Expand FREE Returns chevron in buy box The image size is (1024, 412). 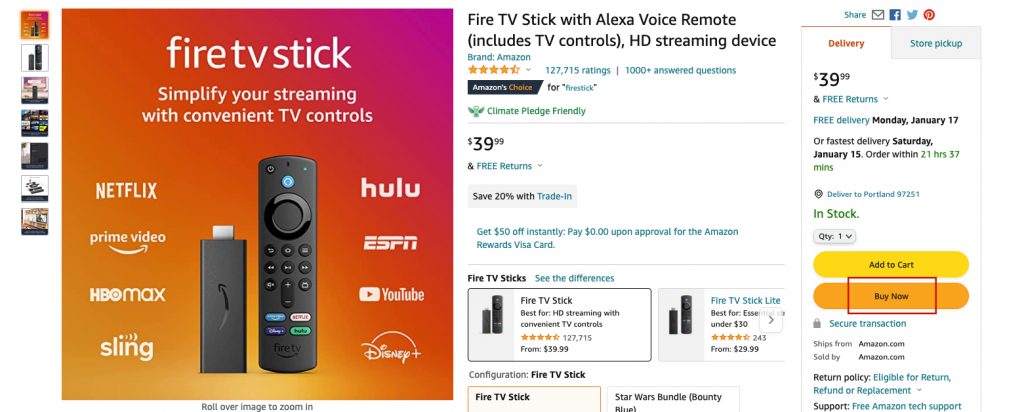(x=886, y=99)
